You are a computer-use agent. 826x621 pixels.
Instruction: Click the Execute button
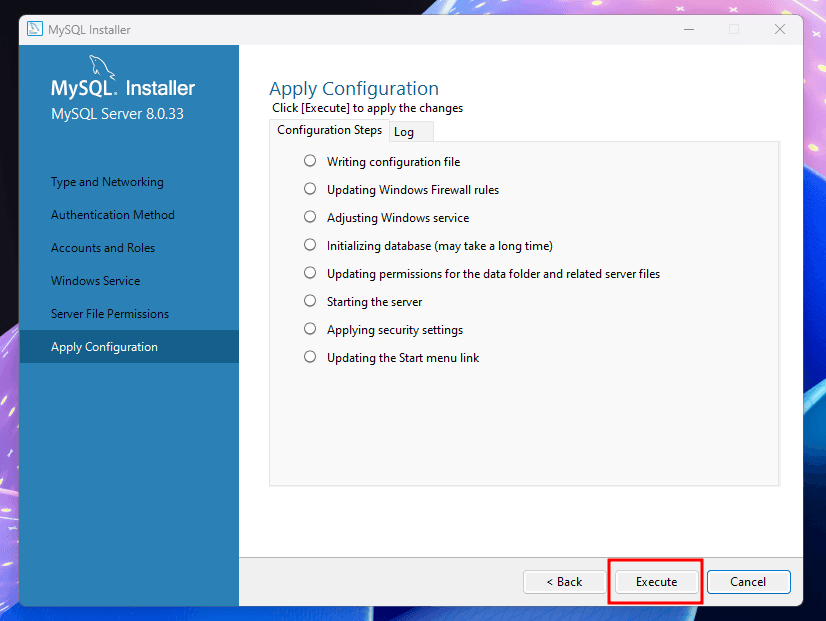click(x=656, y=581)
